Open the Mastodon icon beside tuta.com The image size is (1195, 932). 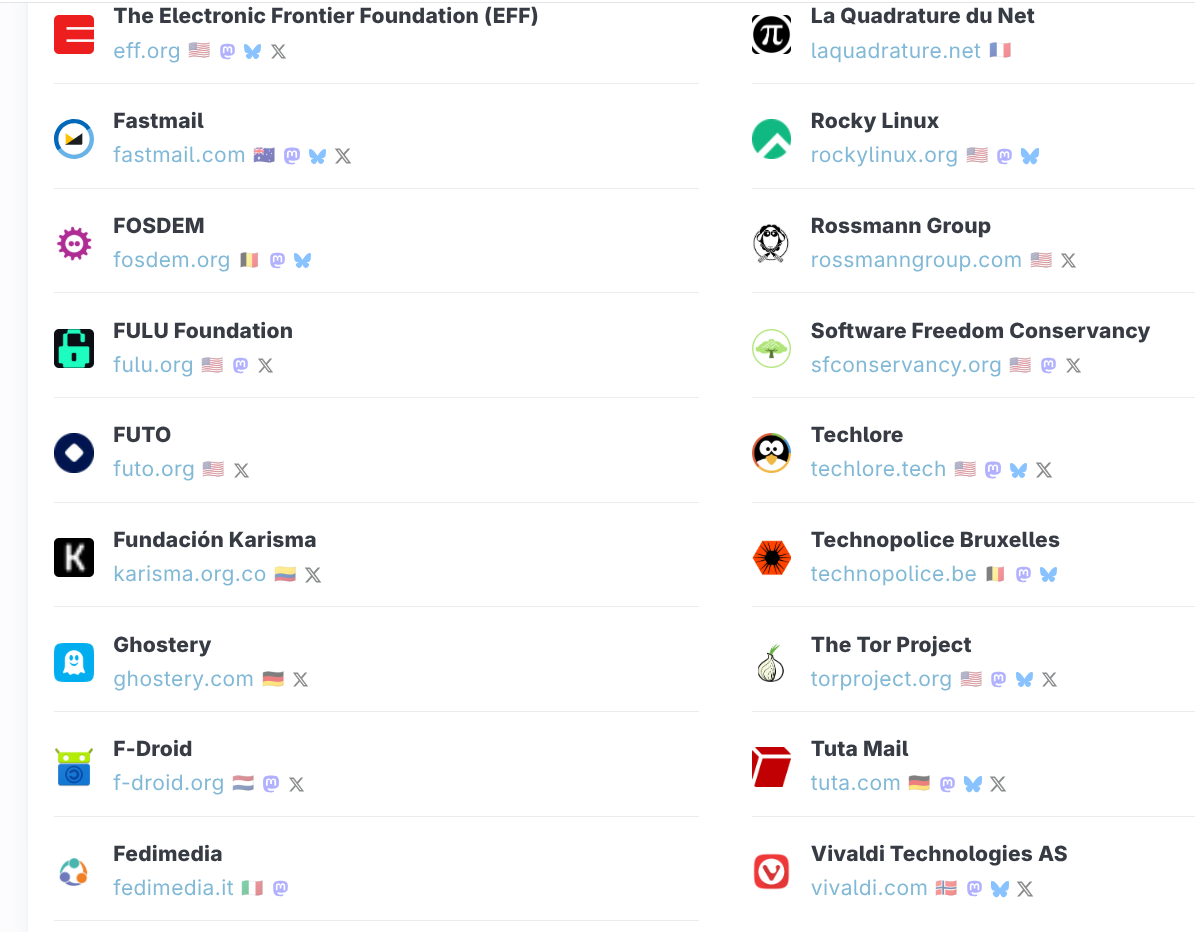pyautogui.click(x=947, y=784)
